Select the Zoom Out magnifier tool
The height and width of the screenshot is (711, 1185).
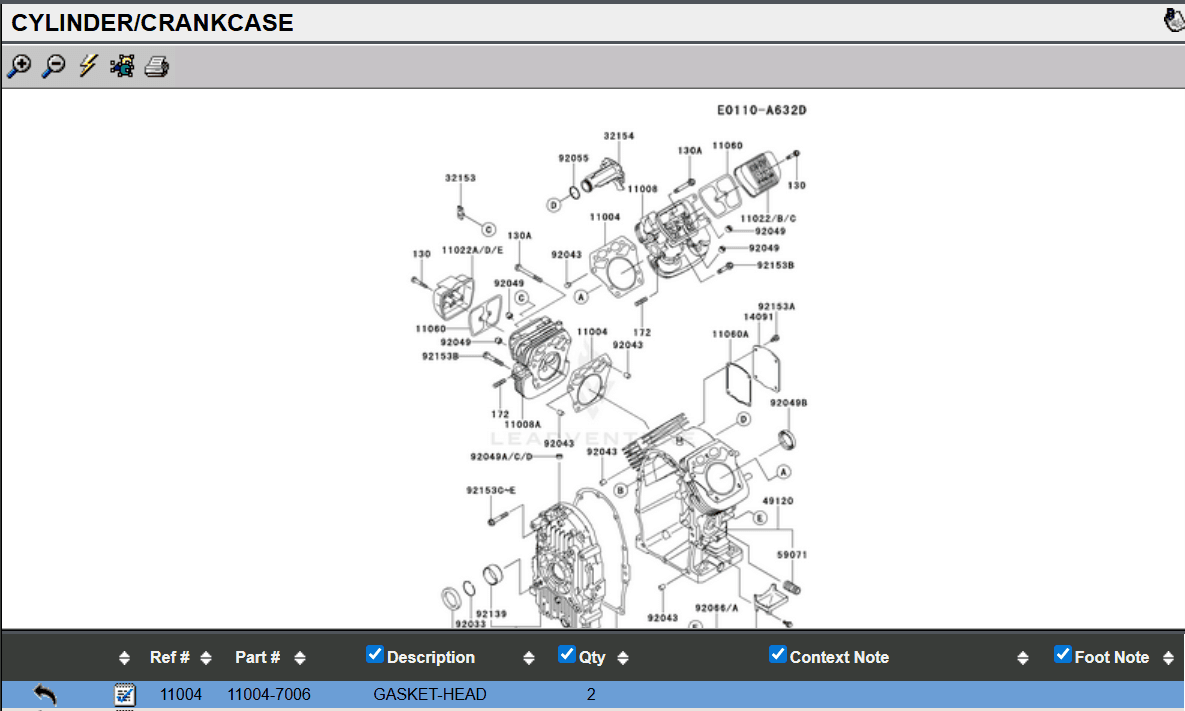(x=53, y=66)
